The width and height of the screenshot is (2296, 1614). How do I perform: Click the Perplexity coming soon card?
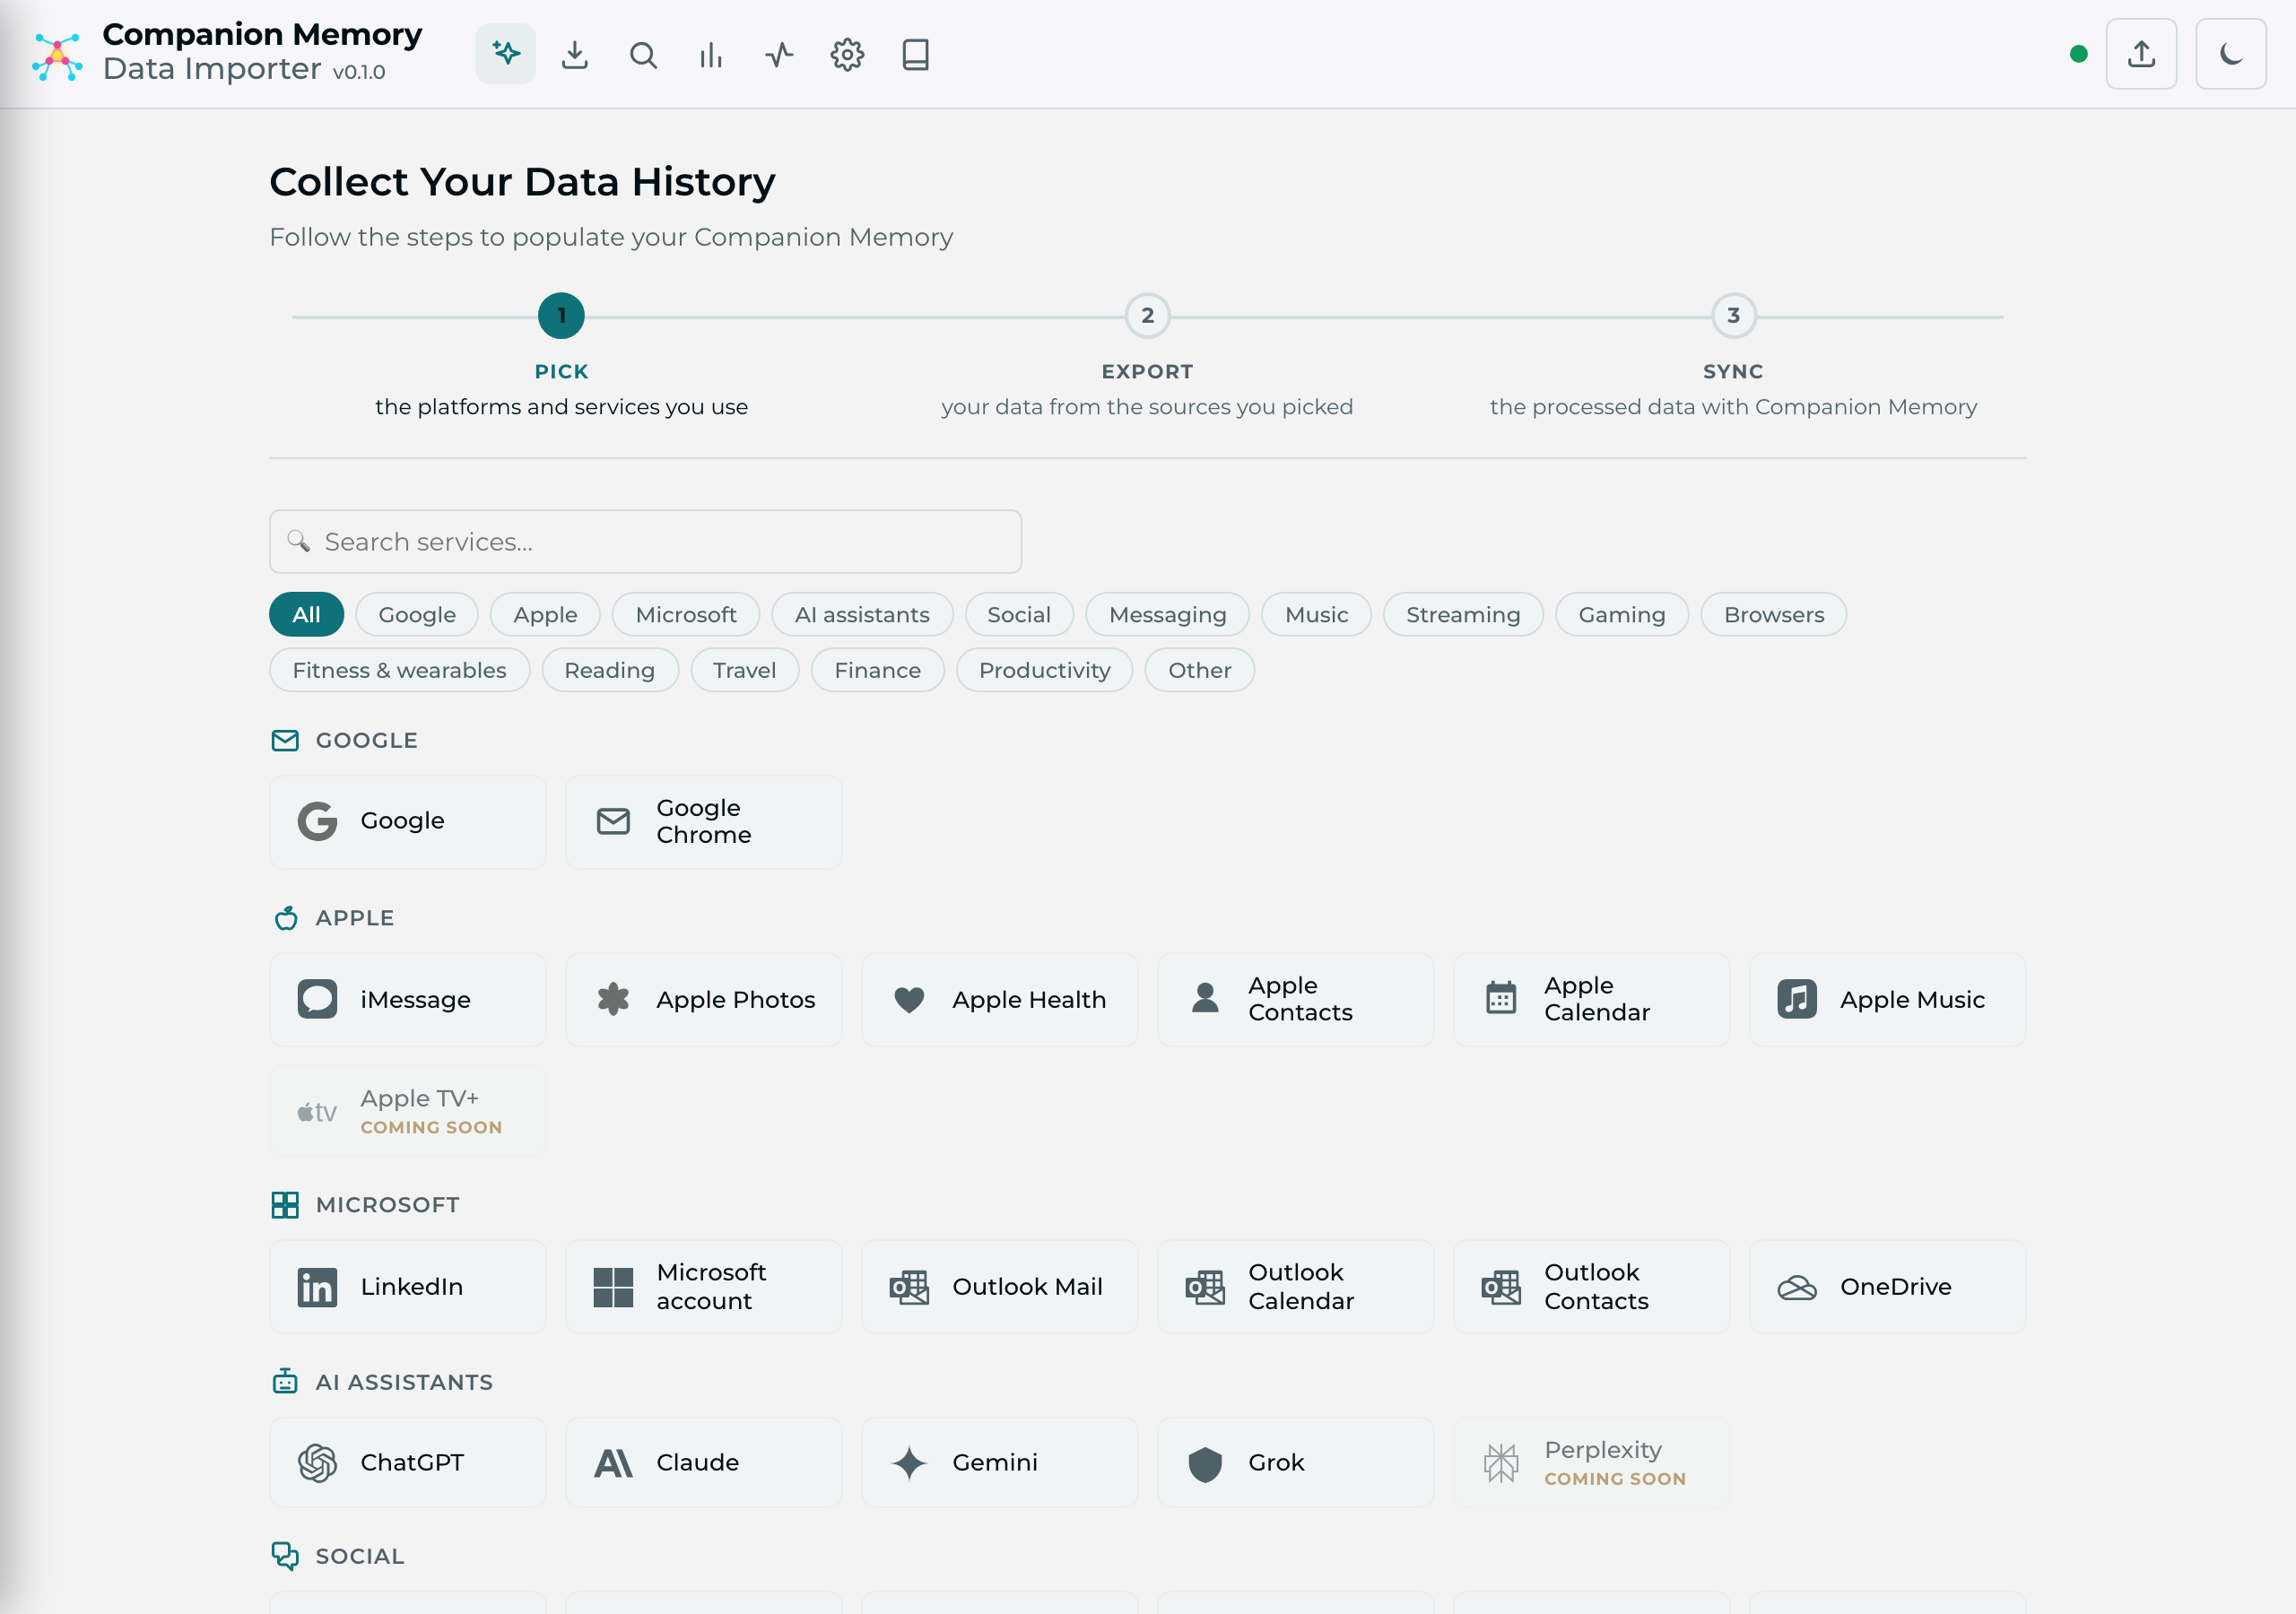pos(1592,1462)
